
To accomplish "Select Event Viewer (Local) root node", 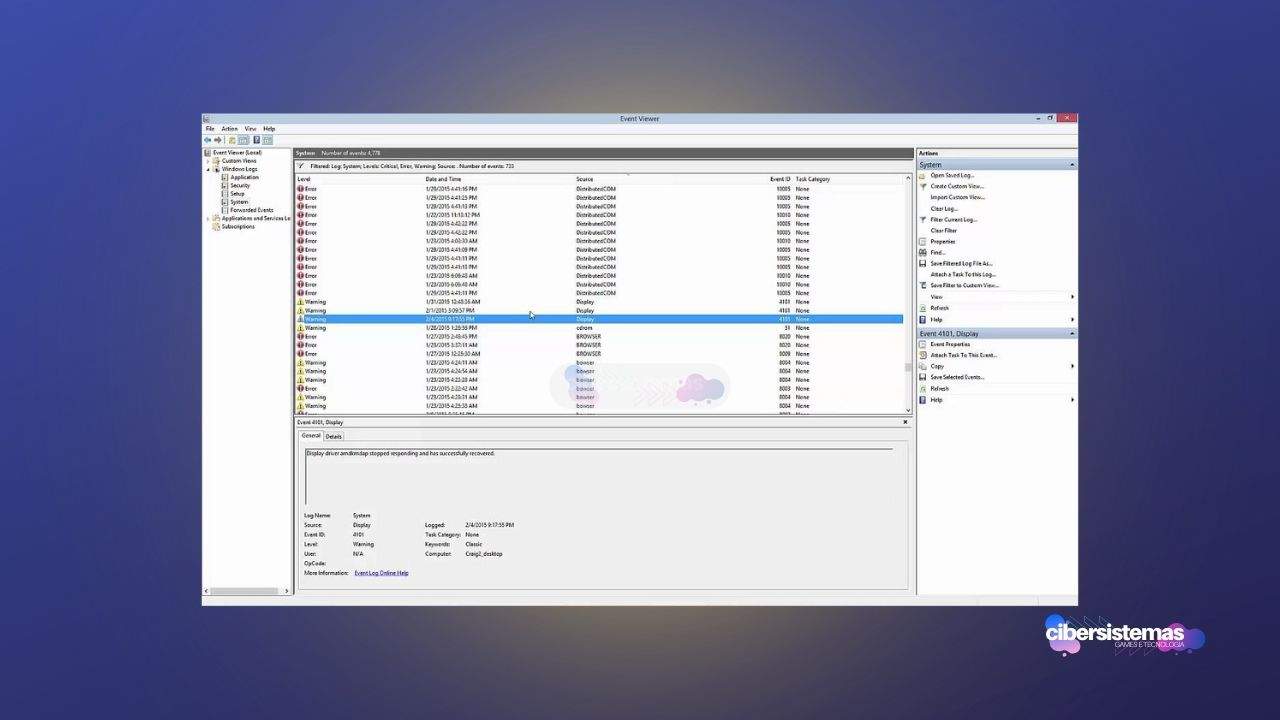I will point(237,153).
